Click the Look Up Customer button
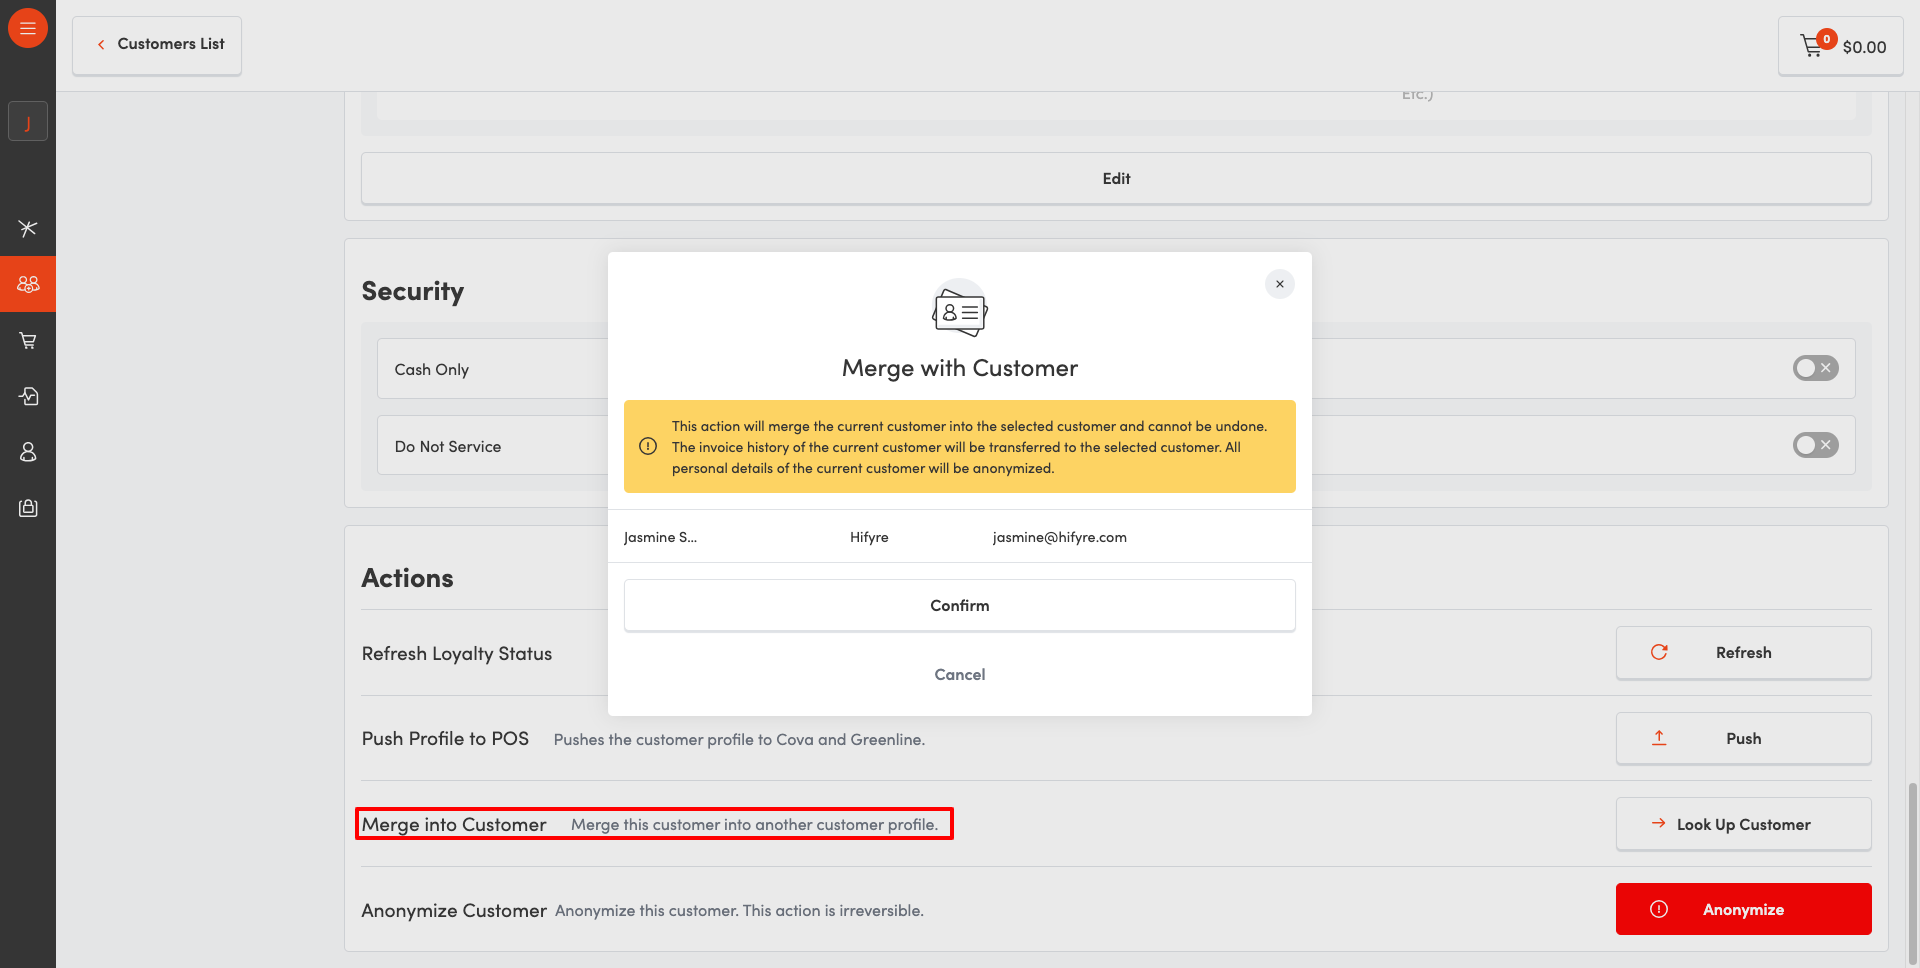 click(x=1743, y=825)
